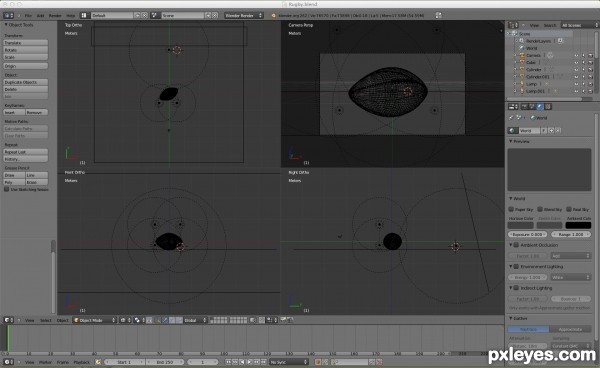Enable the Blend Sky checkbox
The width and height of the screenshot is (600, 368).
click(x=540, y=209)
